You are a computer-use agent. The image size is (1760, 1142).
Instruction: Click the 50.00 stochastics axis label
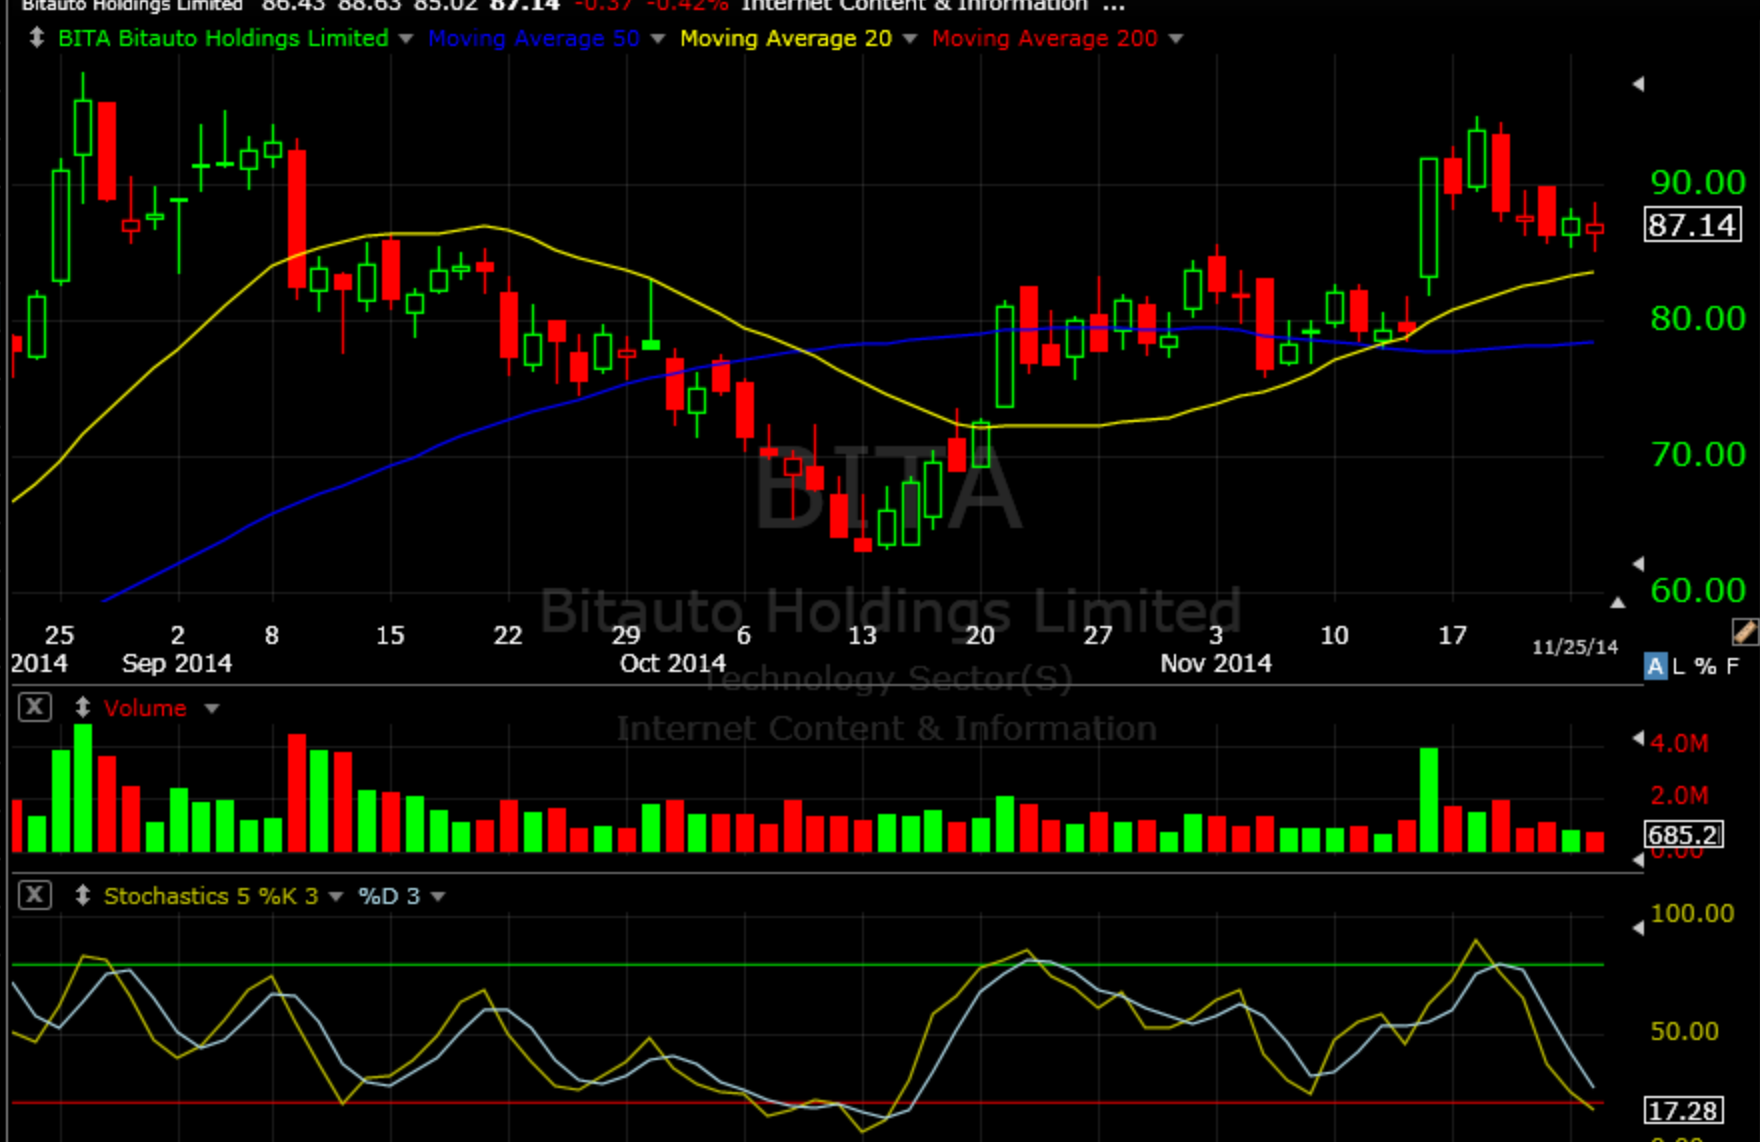[x=1684, y=1031]
